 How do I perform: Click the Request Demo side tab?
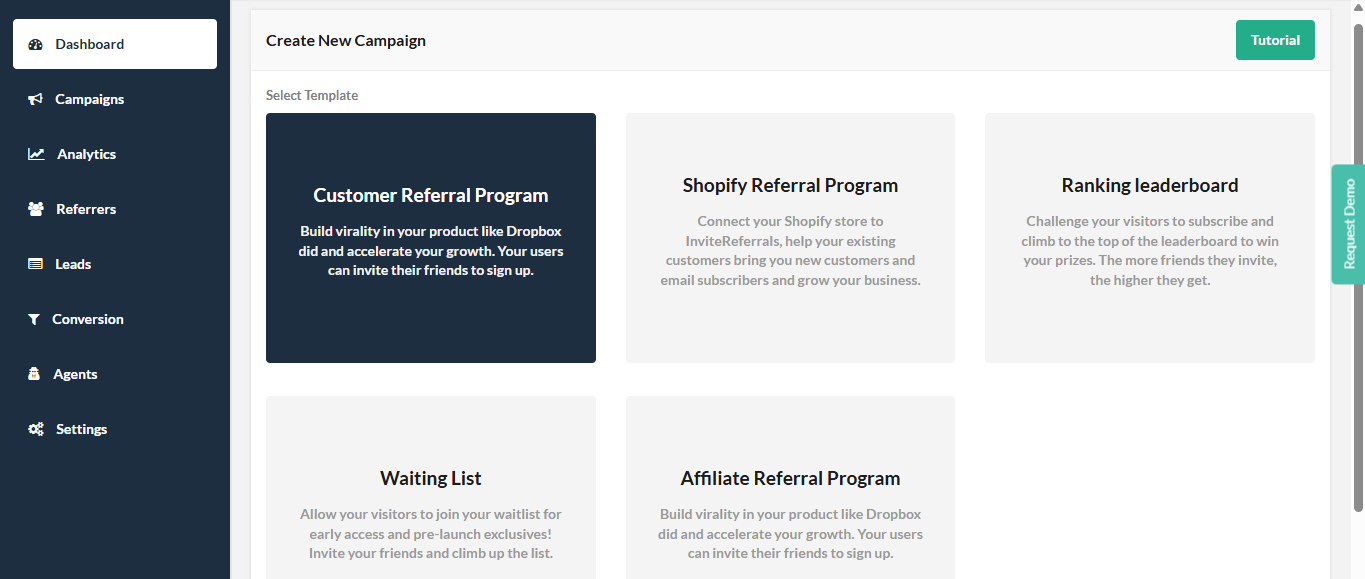pyautogui.click(x=1350, y=224)
